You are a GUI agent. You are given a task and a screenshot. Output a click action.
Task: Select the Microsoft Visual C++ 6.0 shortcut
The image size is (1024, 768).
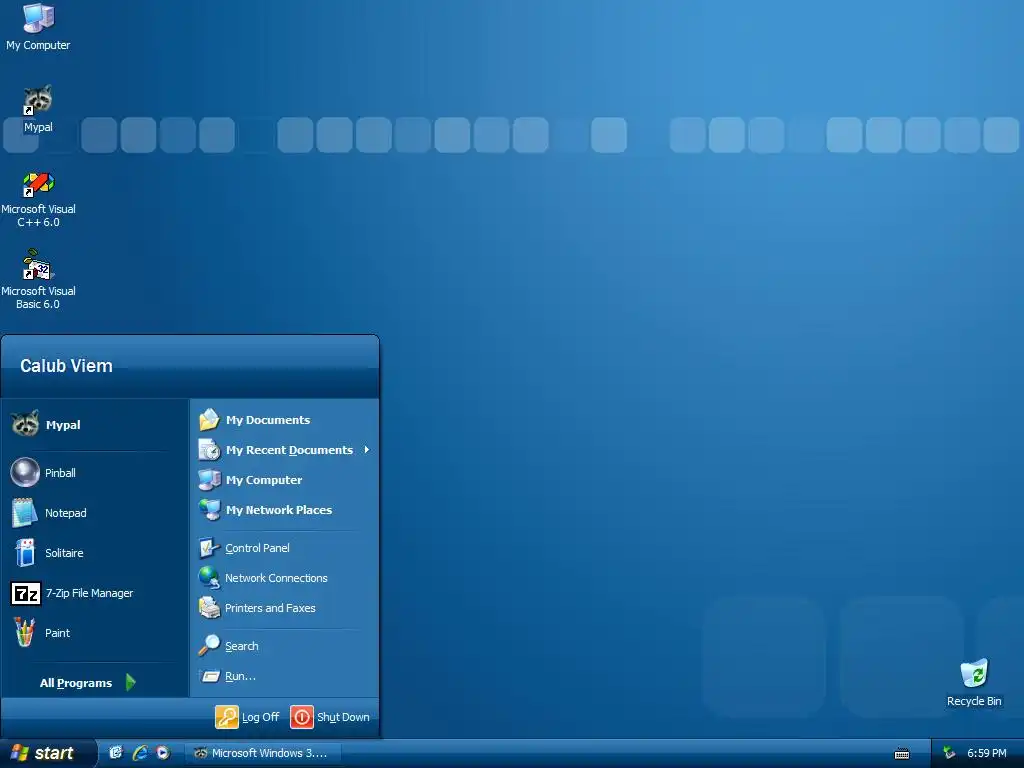[38, 200]
